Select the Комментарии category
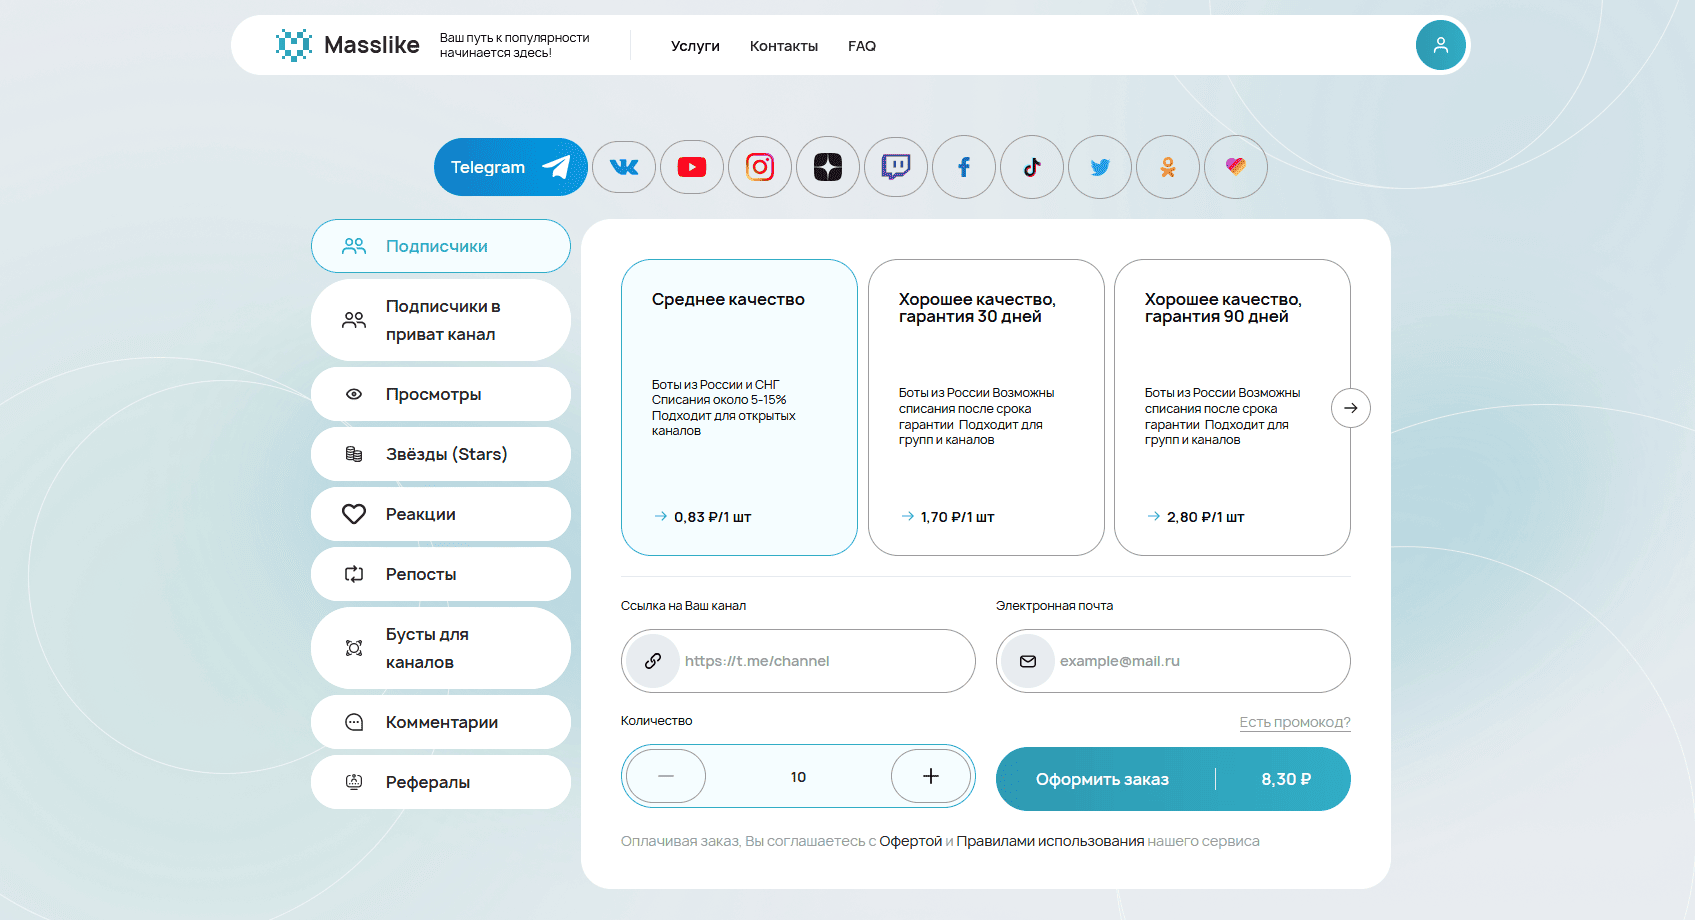1695x920 pixels. click(x=441, y=722)
